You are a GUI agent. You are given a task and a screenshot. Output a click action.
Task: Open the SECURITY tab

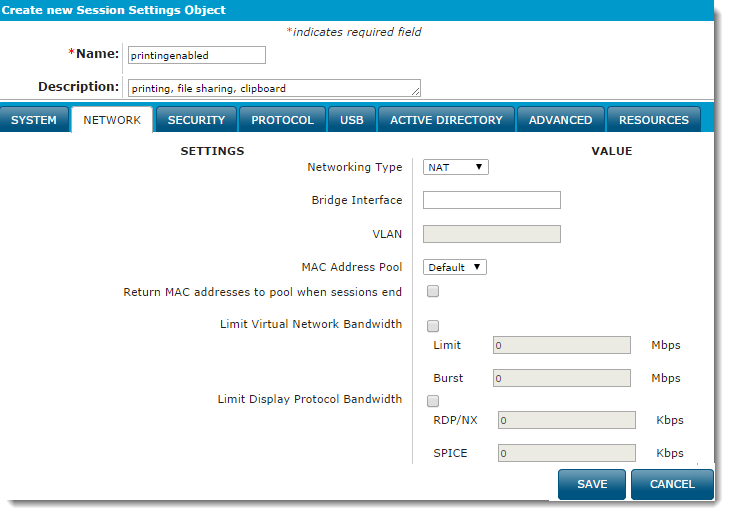point(196,120)
